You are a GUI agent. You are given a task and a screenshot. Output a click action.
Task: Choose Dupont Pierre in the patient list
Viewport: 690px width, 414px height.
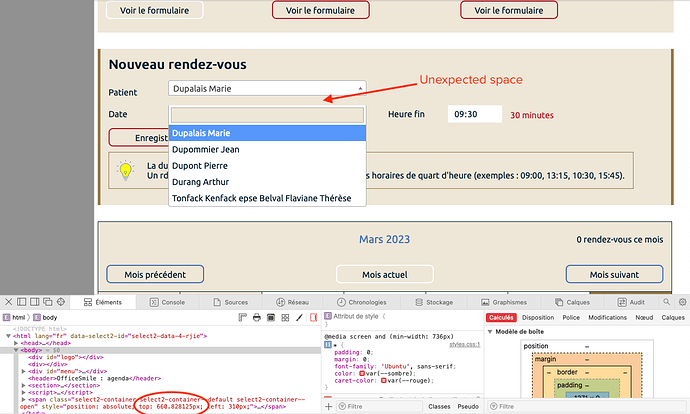[x=268, y=165]
